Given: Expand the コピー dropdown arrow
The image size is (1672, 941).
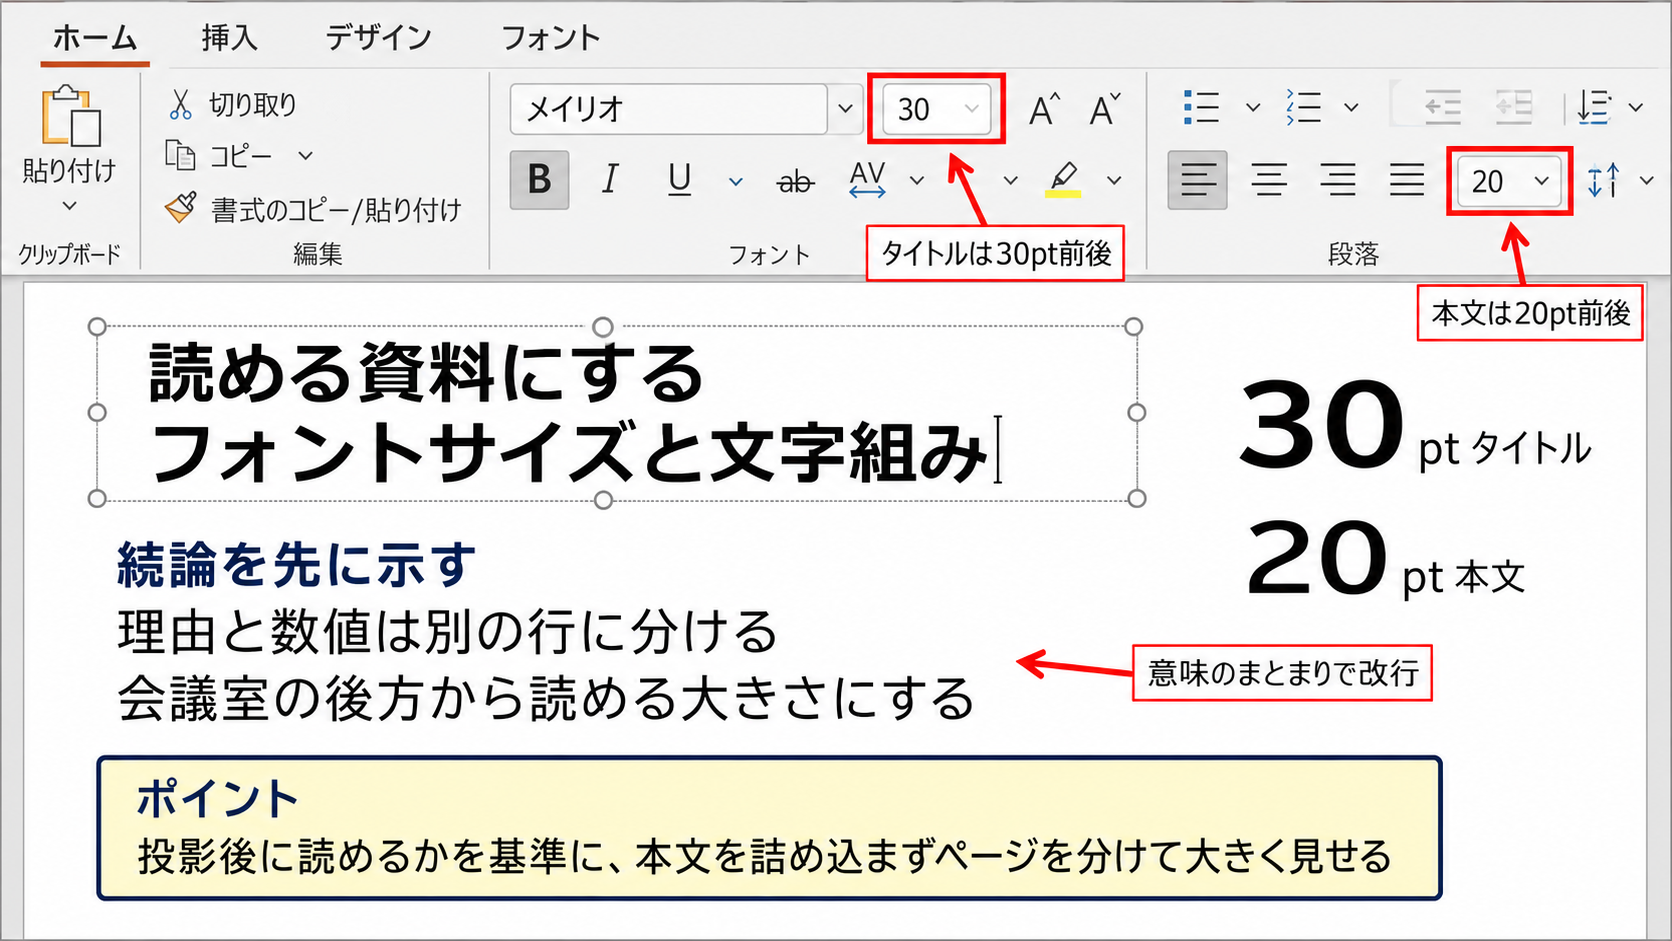Looking at the screenshot, I should 305,155.
